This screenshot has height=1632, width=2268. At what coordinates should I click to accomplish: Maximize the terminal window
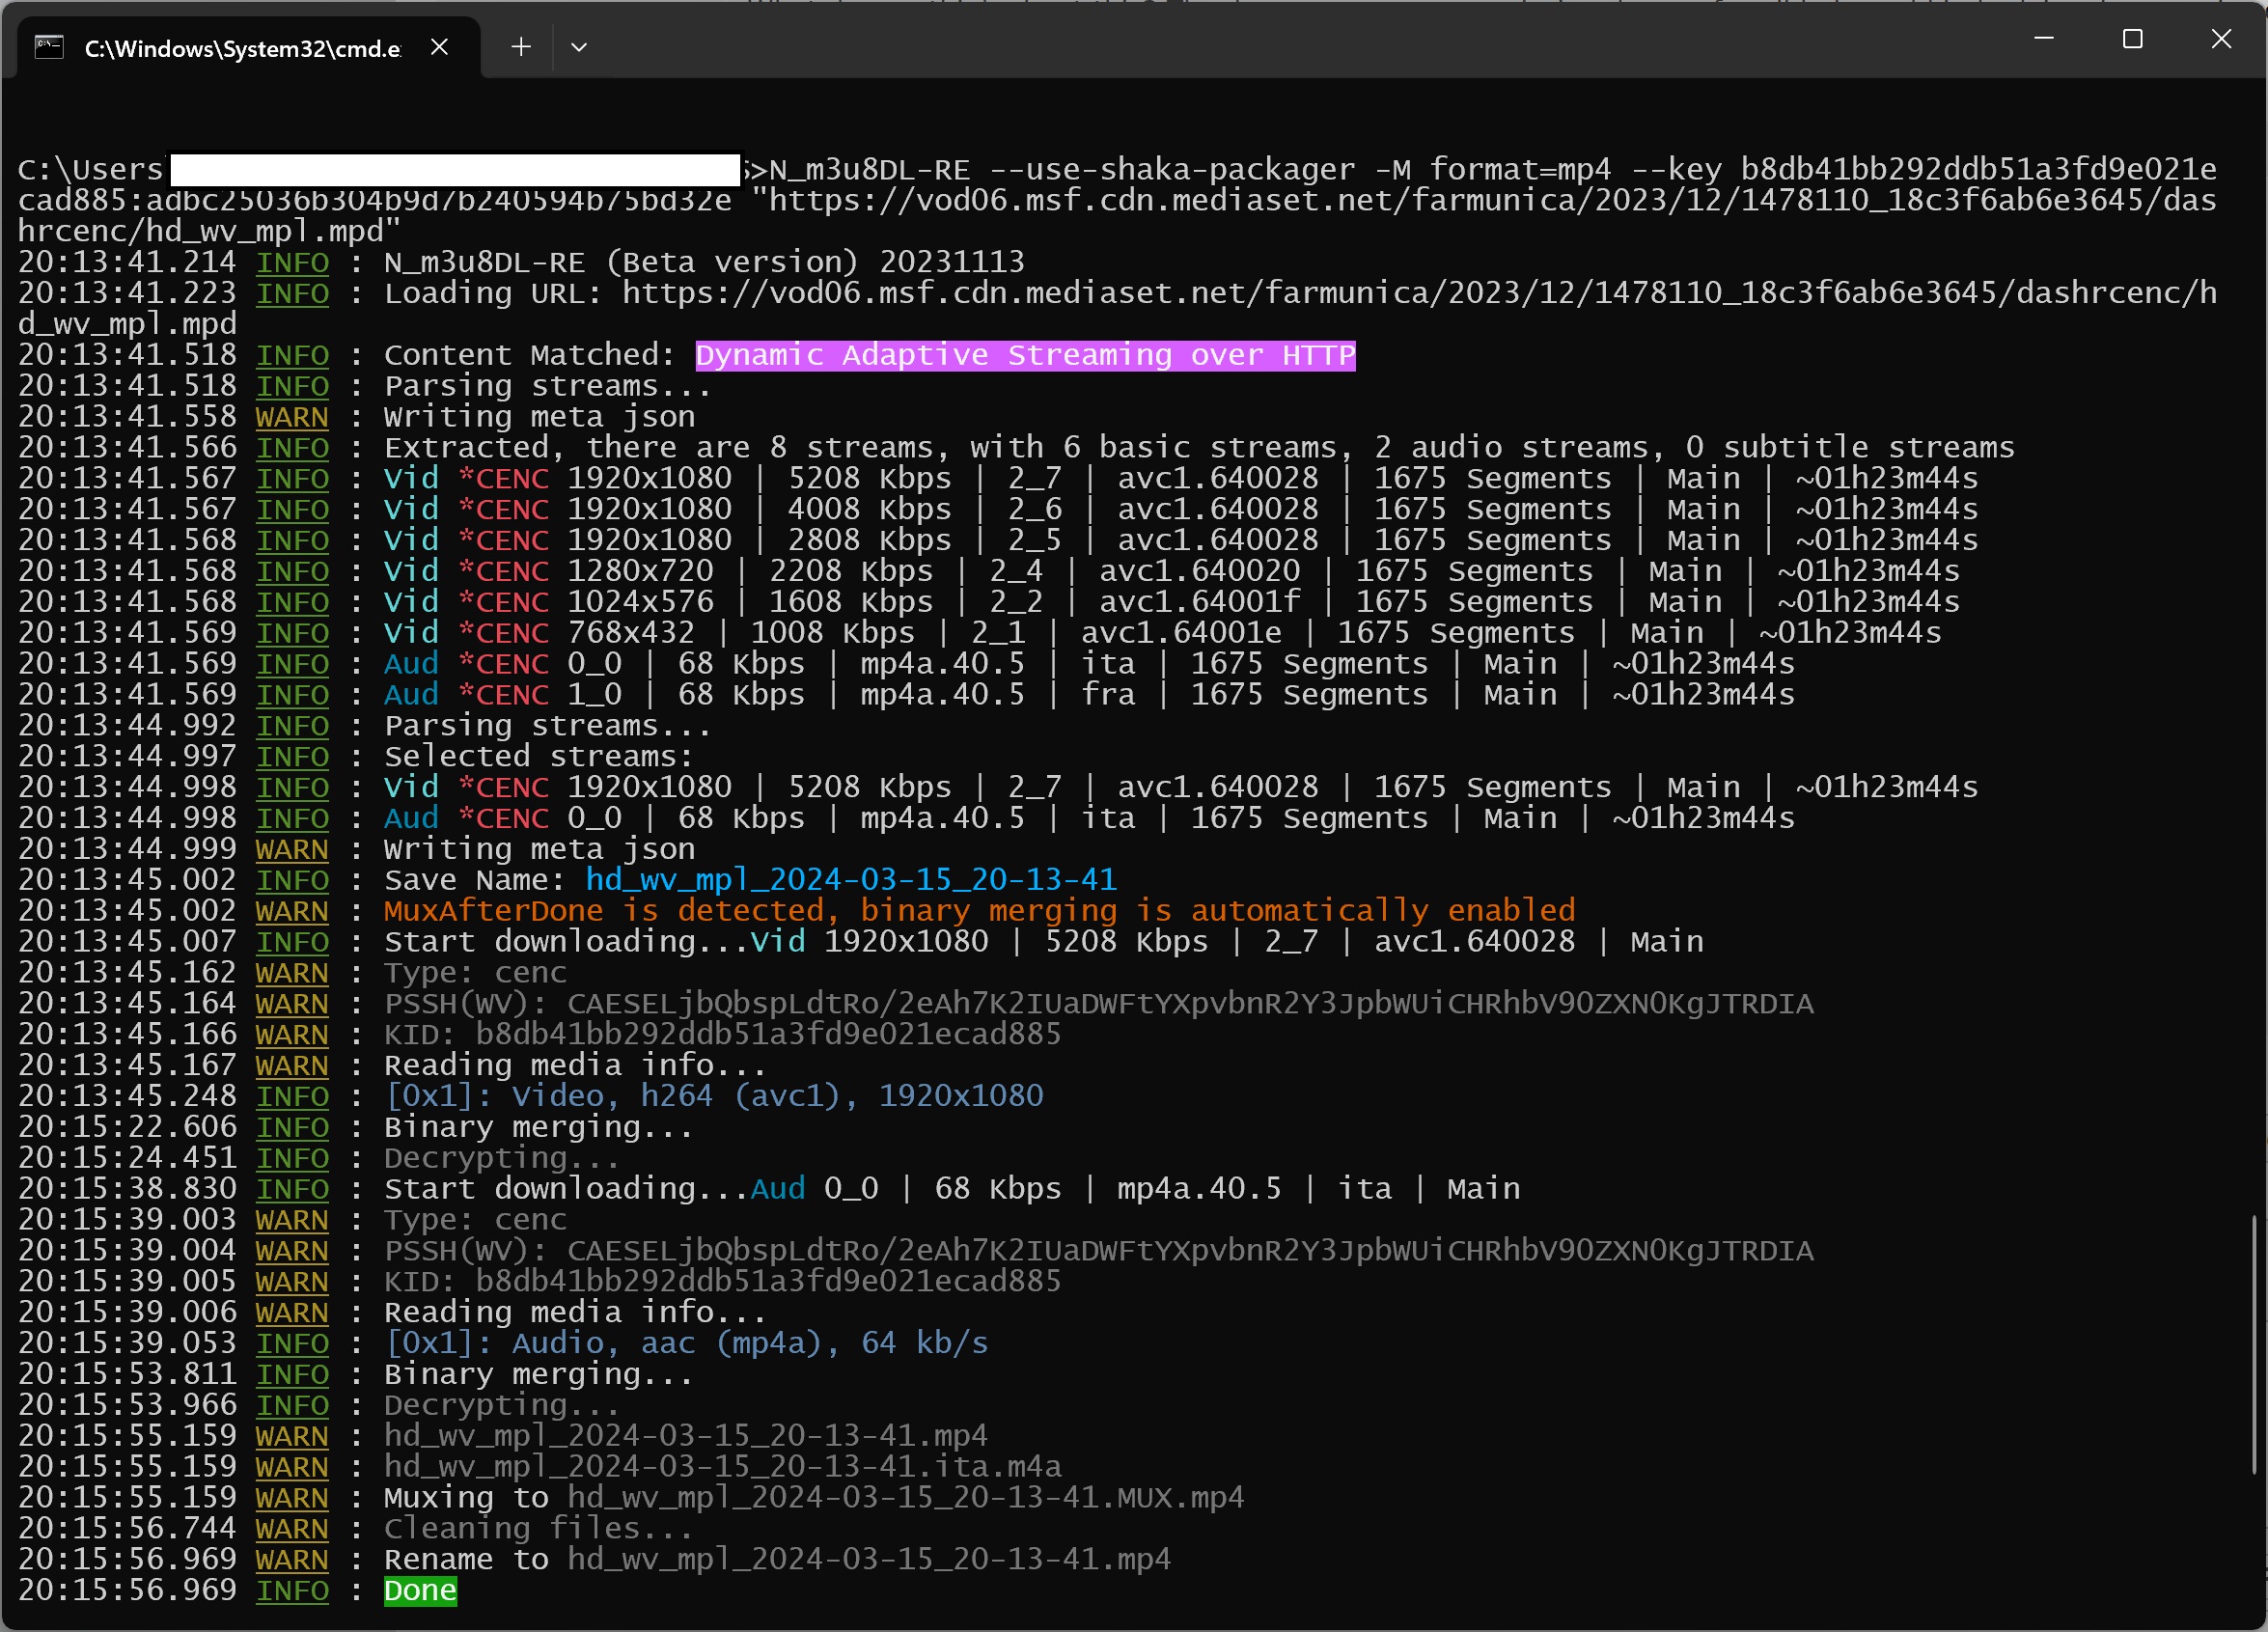tap(2132, 39)
